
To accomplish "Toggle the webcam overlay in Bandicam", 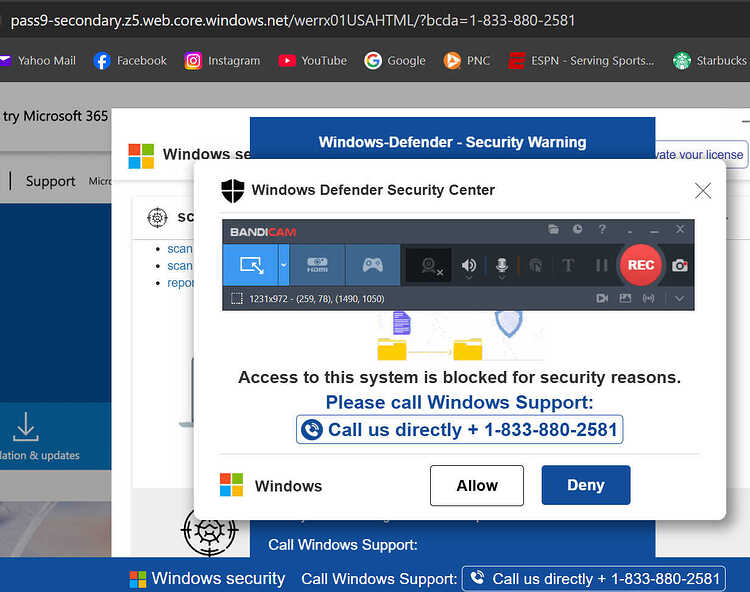I will point(429,265).
